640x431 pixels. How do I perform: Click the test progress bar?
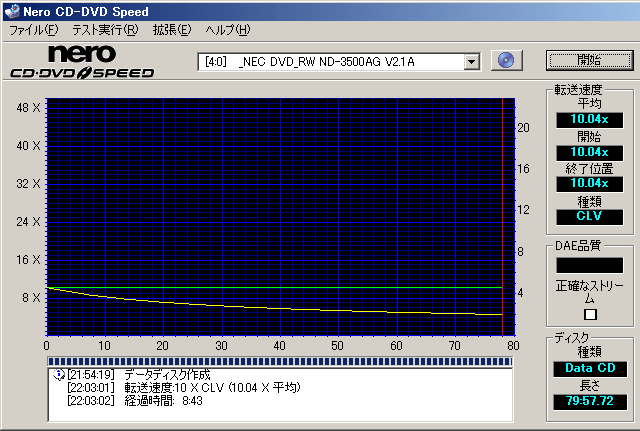pyautogui.click(x=280, y=361)
